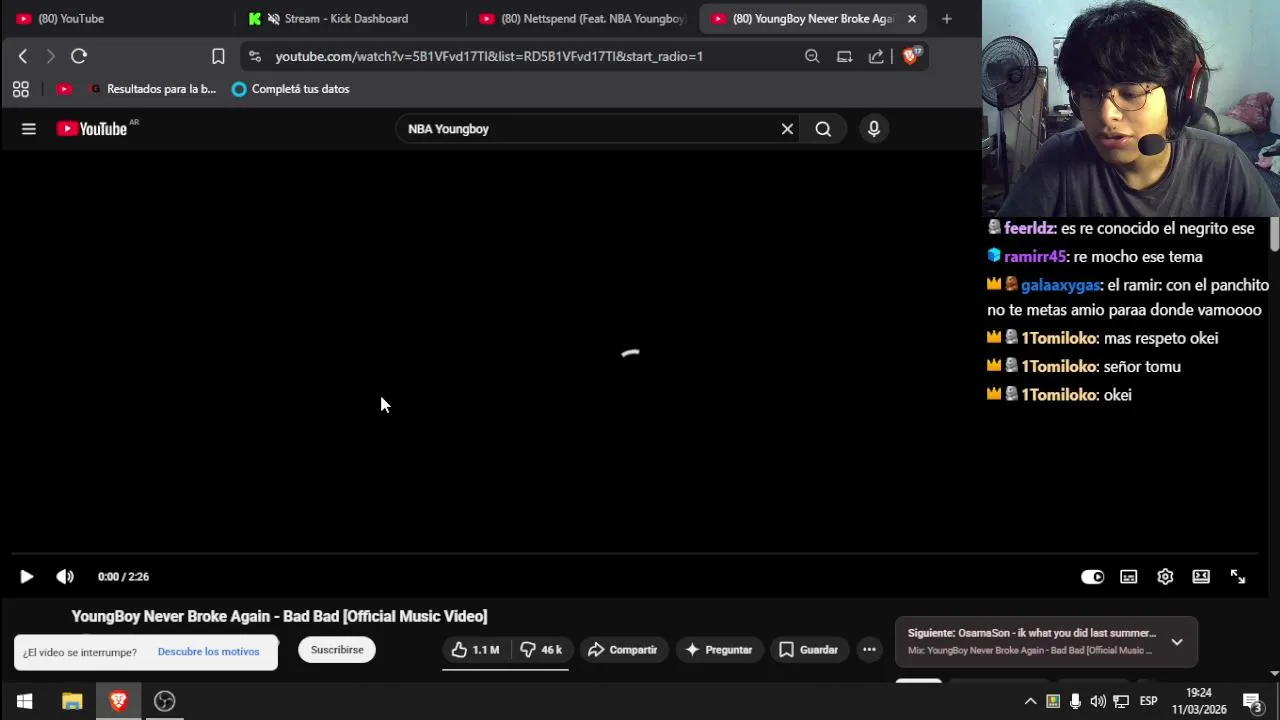
Task: Toggle subtitles on the player
Action: [x=1129, y=576]
